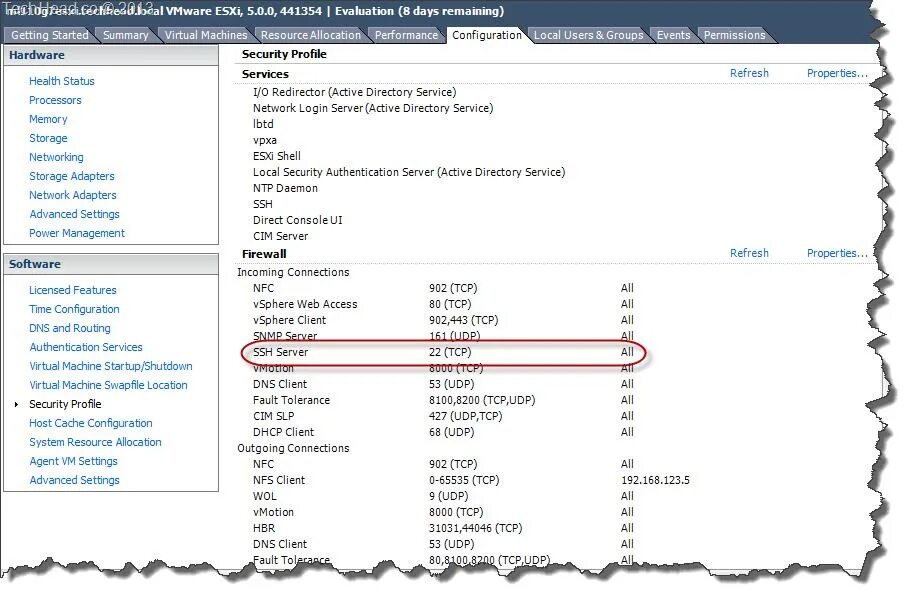
Task: Open Properties for Services section
Action: click(x=837, y=73)
